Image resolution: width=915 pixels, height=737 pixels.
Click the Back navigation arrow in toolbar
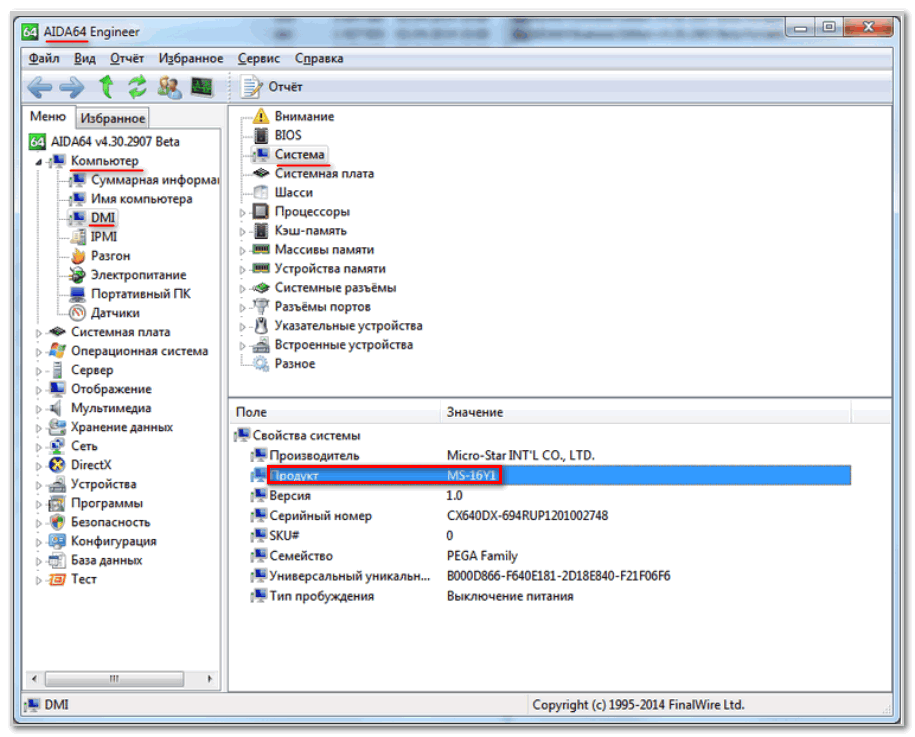coord(39,87)
